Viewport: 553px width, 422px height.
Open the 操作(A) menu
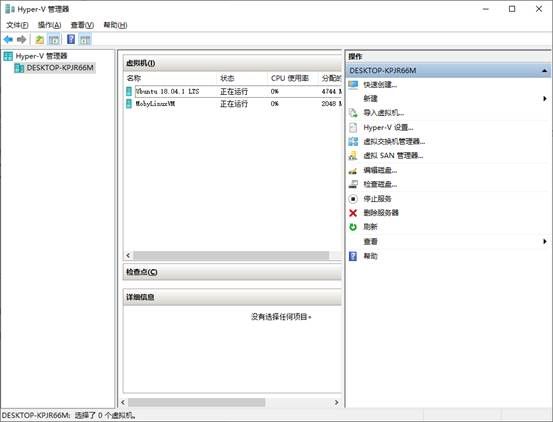49,25
